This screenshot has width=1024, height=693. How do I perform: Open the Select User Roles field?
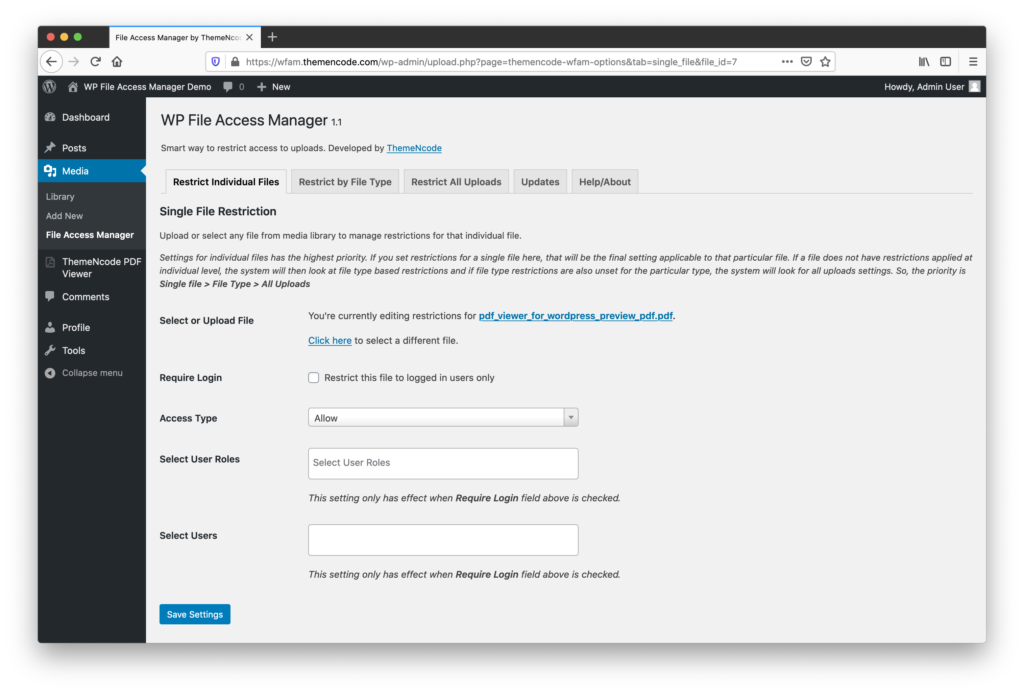coord(443,463)
